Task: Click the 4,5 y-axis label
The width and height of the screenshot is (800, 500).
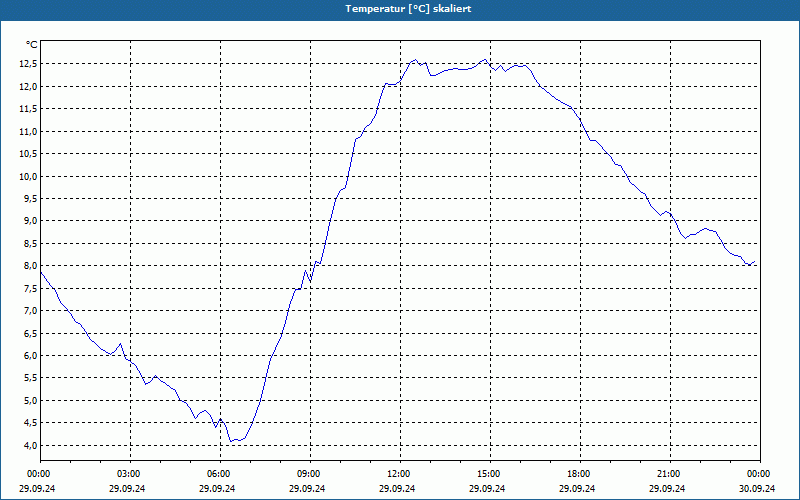Action: click(x=31, y=423)
